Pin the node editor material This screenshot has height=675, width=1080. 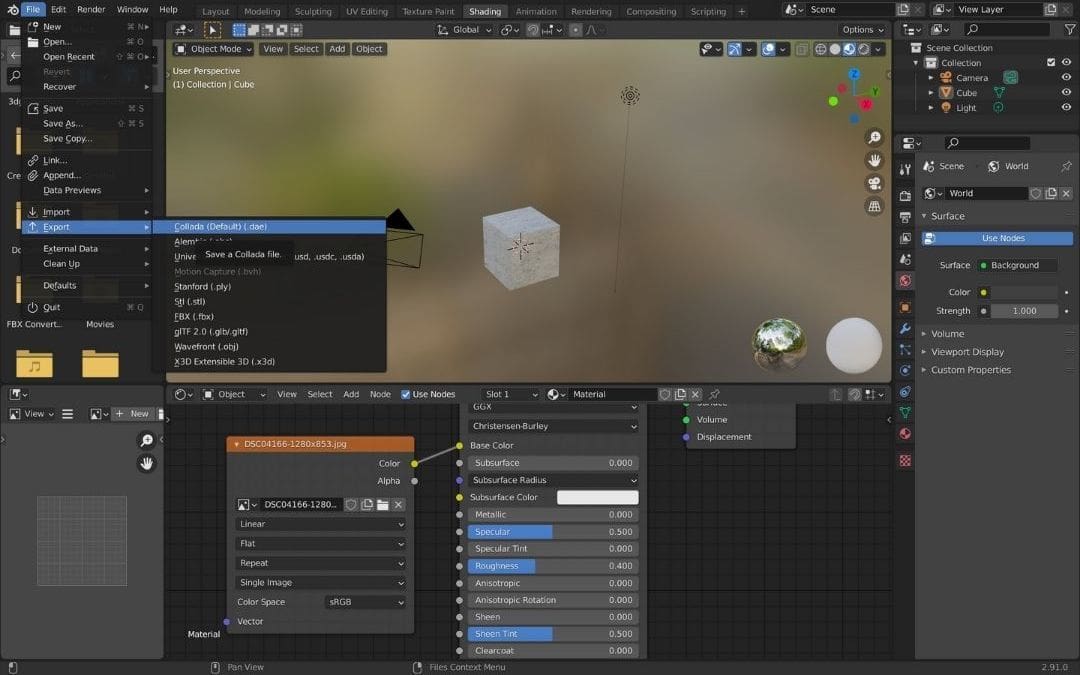714,395
